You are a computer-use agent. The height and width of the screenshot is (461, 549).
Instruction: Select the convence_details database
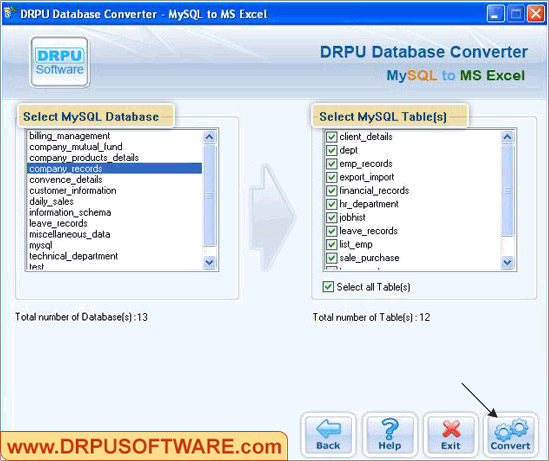click(x=114, y=179)
